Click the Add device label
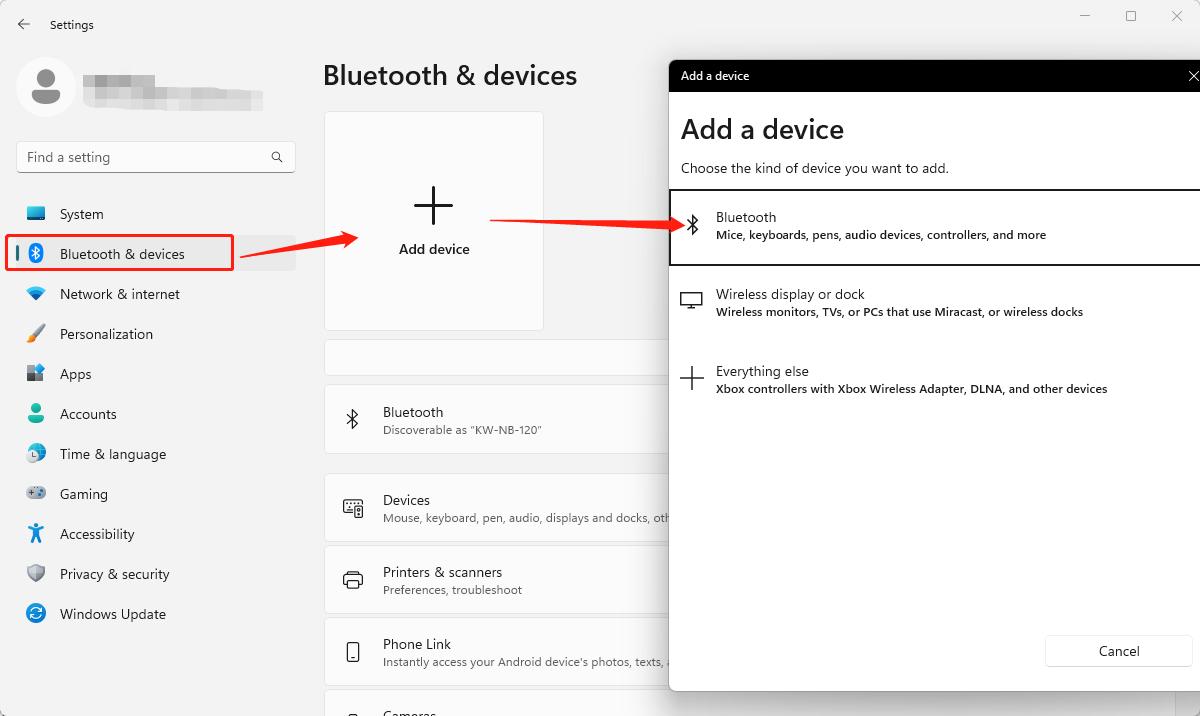The width and height of the screenshot is (1200, 716). (x=434, y=249)
